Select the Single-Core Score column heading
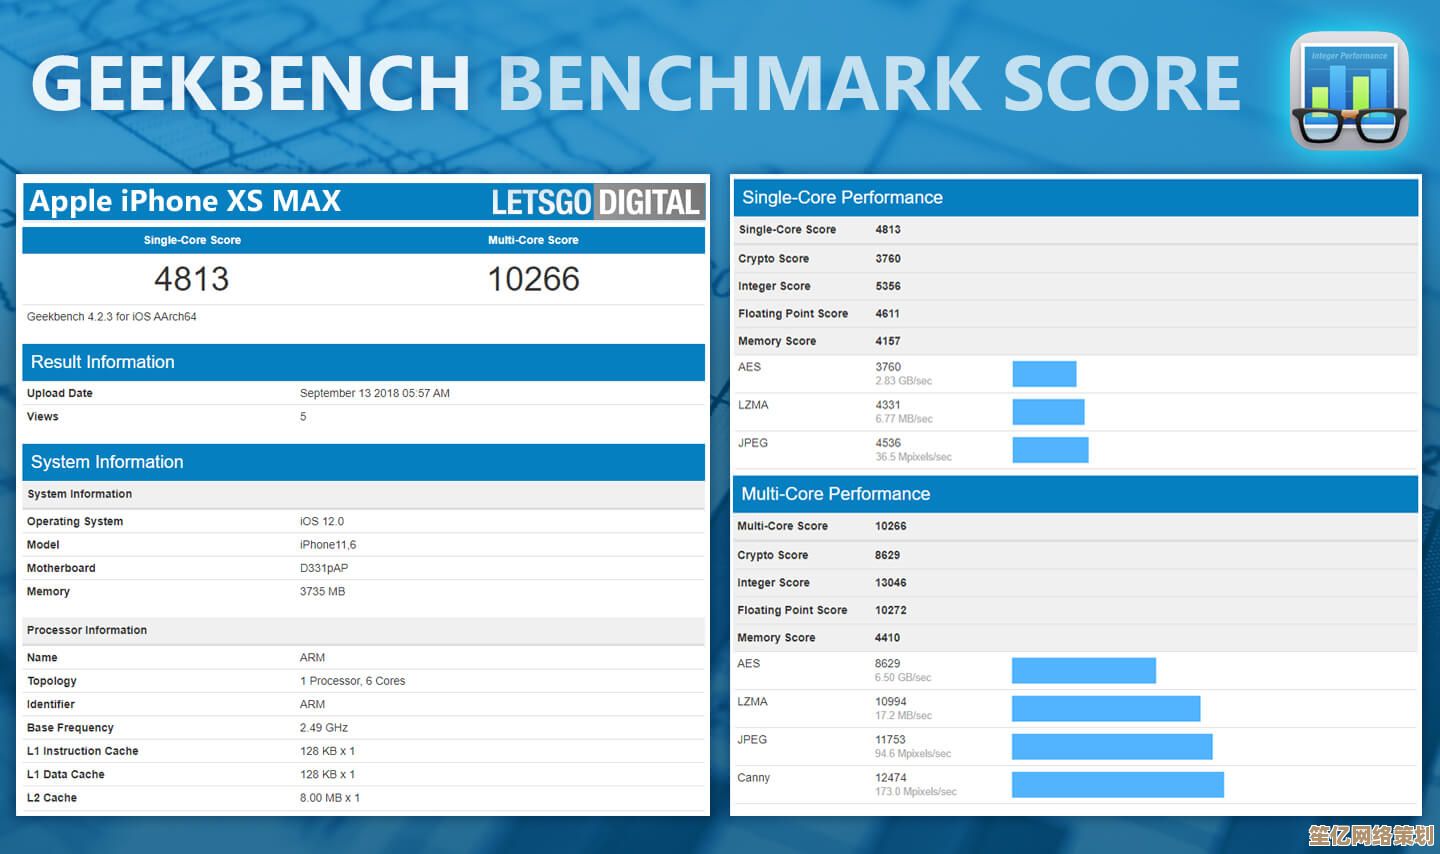This screenshot has height=854, width=1440. coord(192,240)
